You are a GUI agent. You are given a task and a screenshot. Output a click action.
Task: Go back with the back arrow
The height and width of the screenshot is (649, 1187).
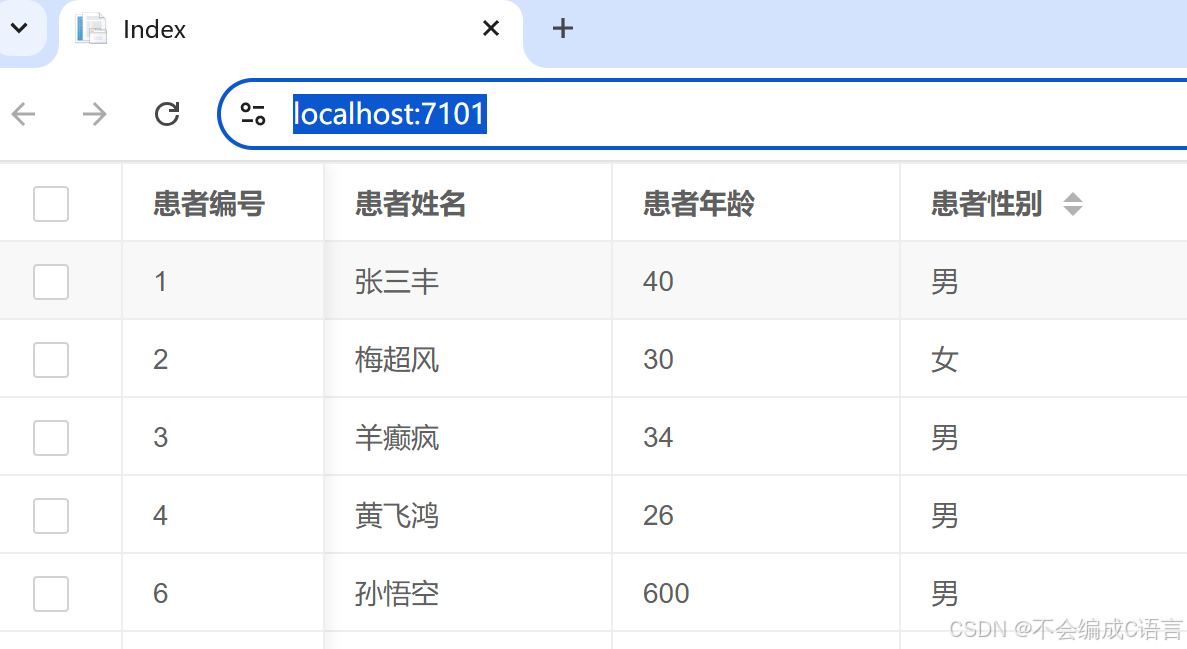pyautogui.click(x=24, y=114)
